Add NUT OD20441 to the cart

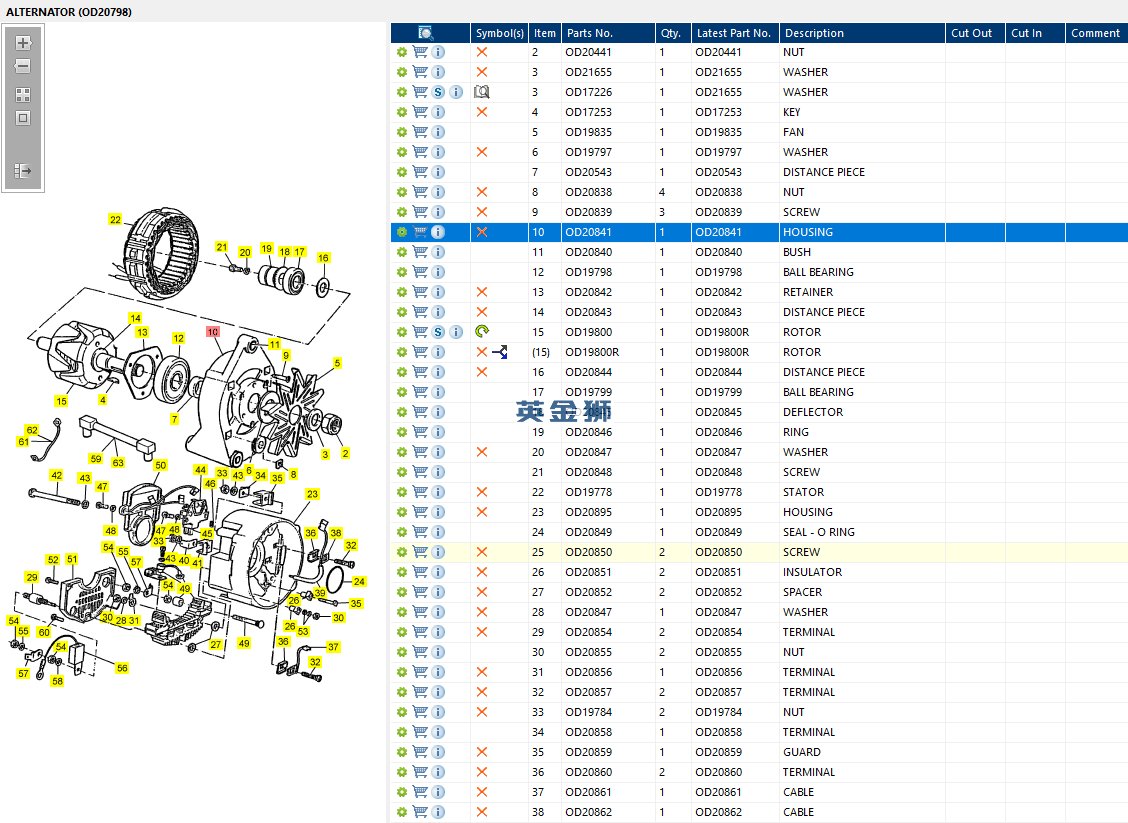coord(420,52)
